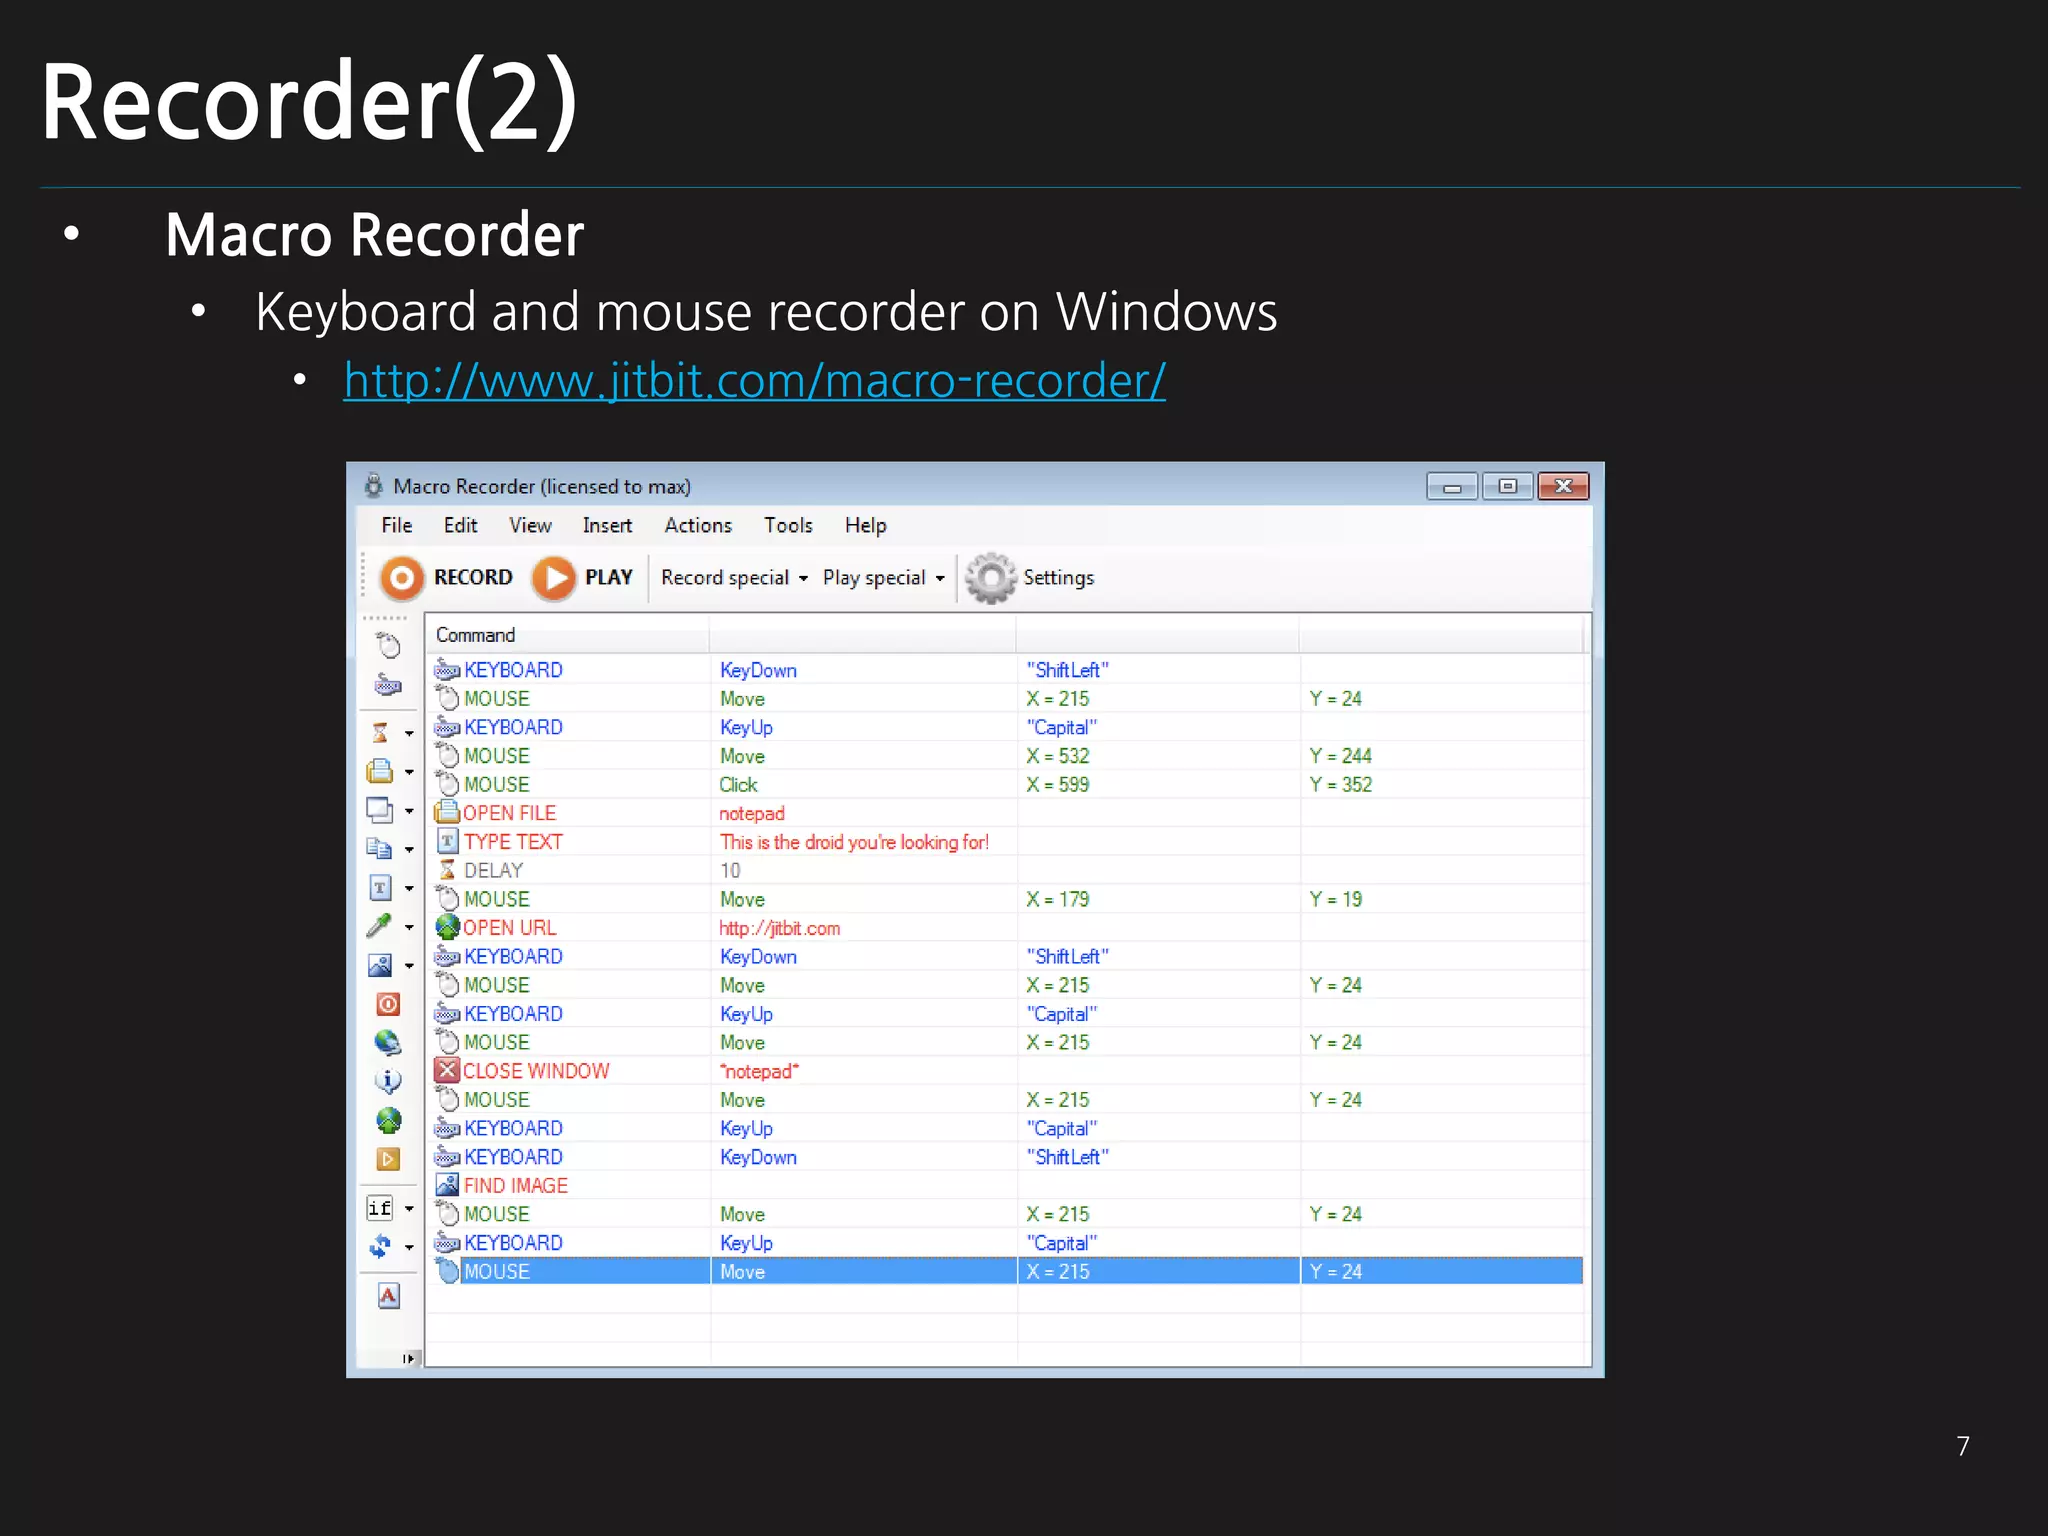Click the orange PLAY triangle icon
The image size is (2048, 1536).
[554, 578]
